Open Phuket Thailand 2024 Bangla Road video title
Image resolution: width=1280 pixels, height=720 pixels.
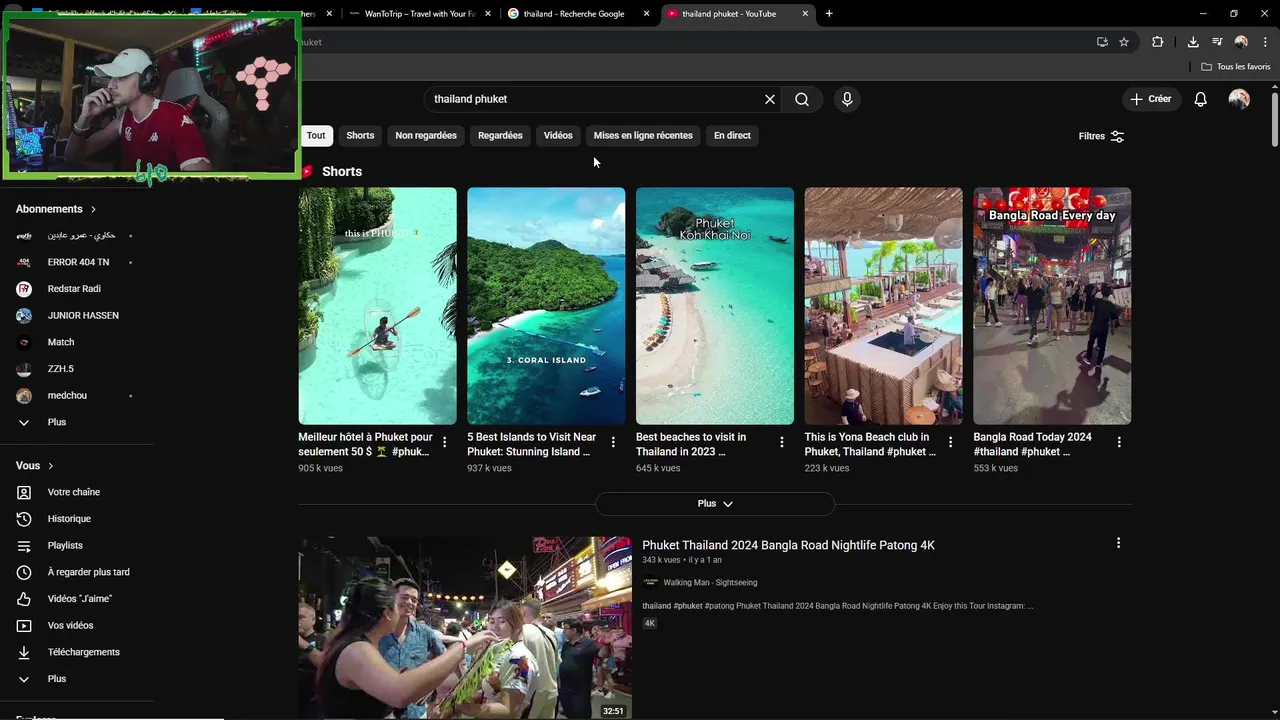click(x=788, y=545)
